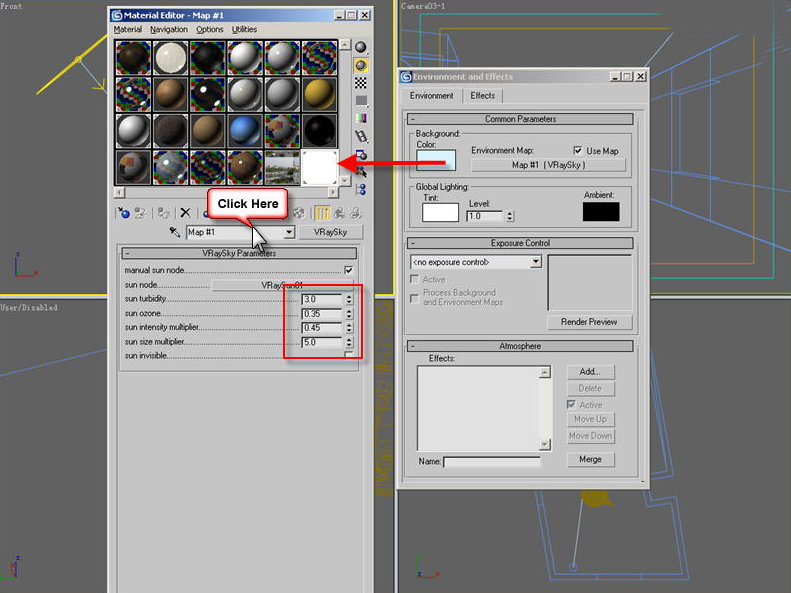The width and height of the screenshot is (791, 593).
Task: Click the Make Preview filmstrip icon
Action: tap(361, 136)
